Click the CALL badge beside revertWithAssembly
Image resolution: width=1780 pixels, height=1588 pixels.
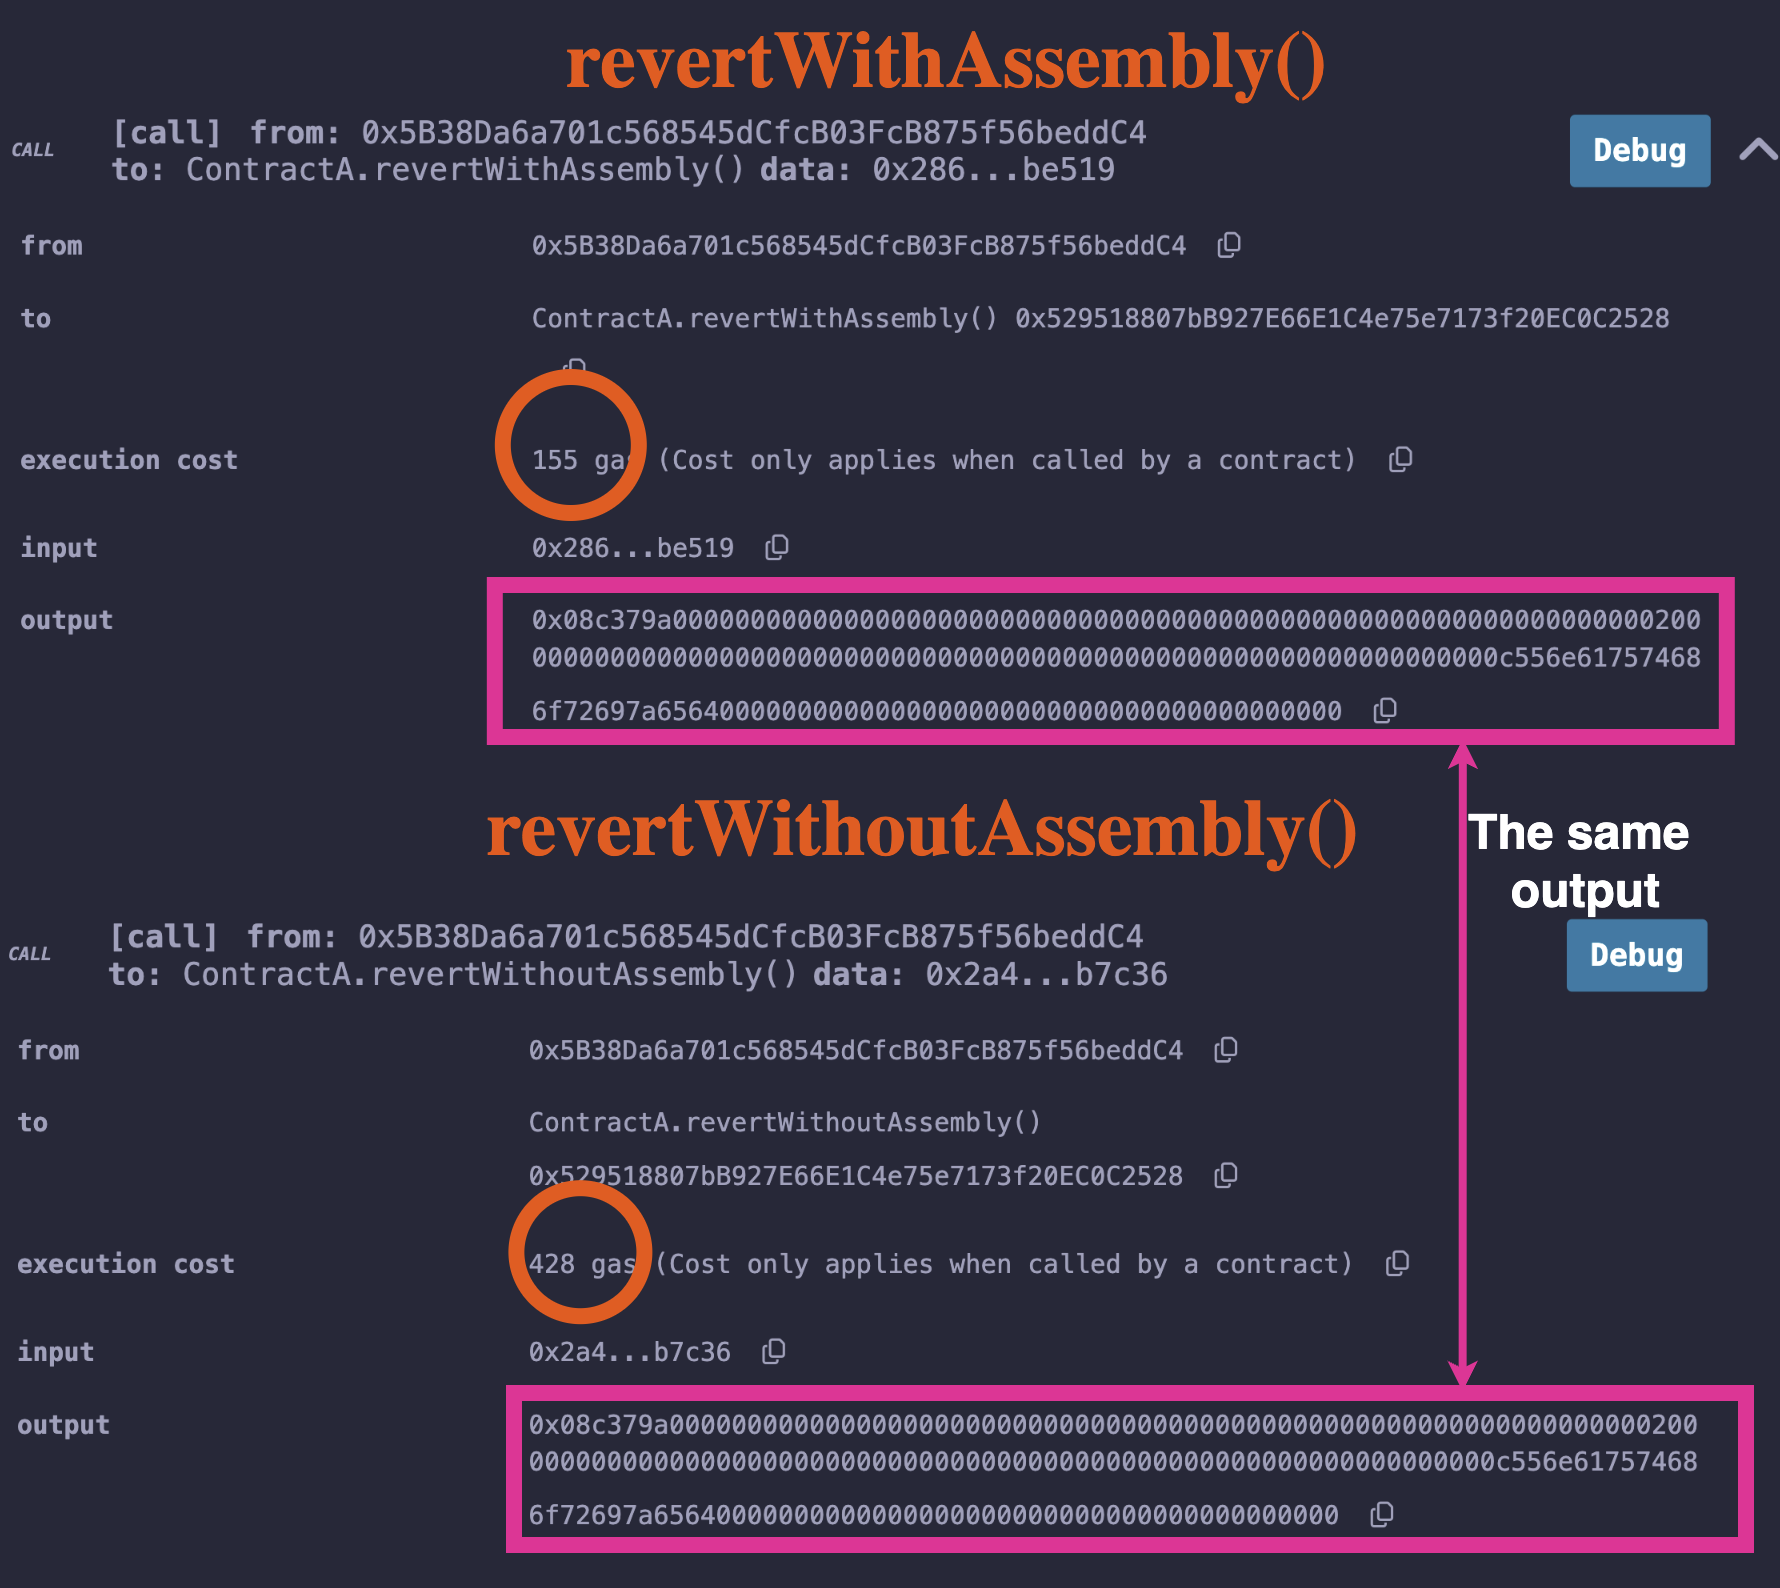click(x=33, y=149)
